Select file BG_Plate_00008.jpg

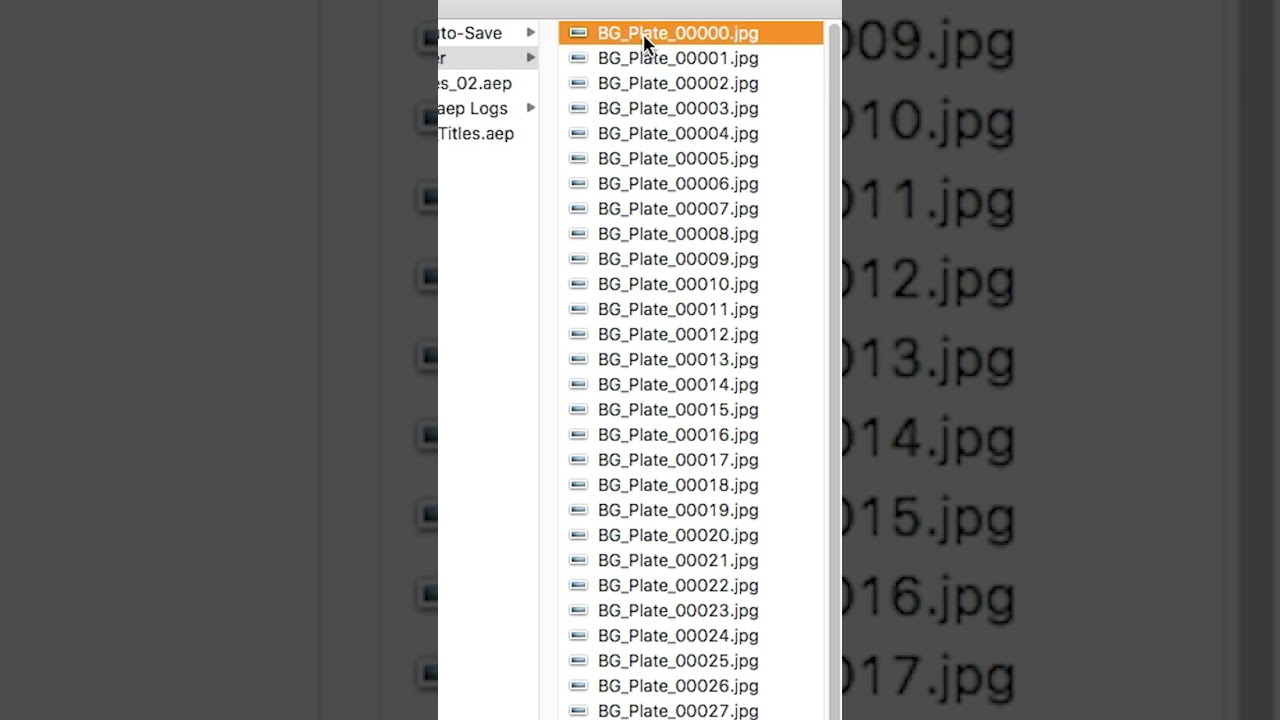tap(691, 234)
